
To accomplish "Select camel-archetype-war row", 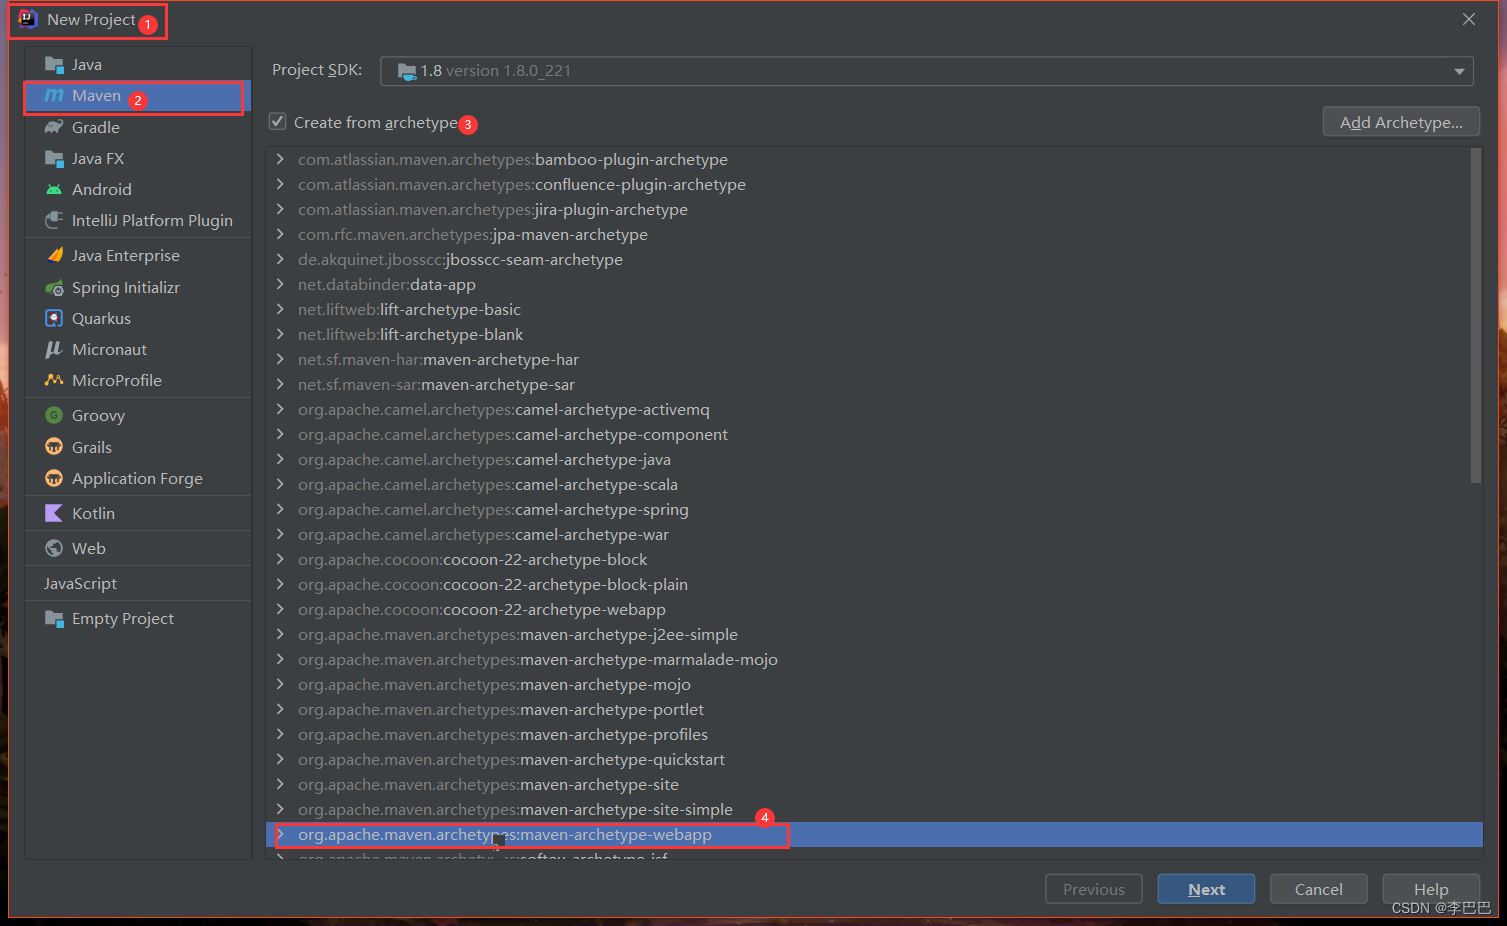I will (874, 534).
